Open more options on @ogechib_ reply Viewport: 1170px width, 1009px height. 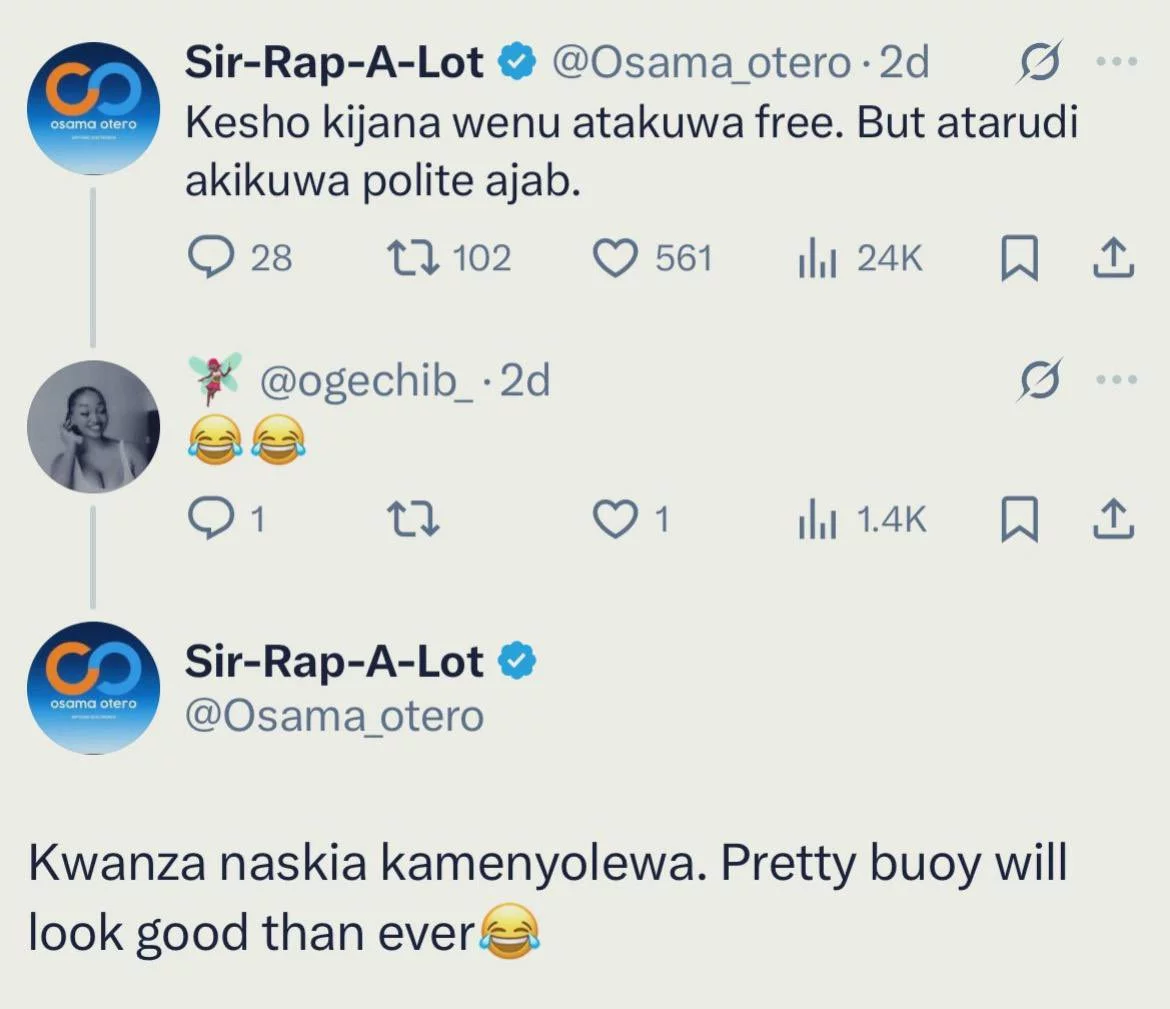pyautogui.click(x=1117, y=380)
